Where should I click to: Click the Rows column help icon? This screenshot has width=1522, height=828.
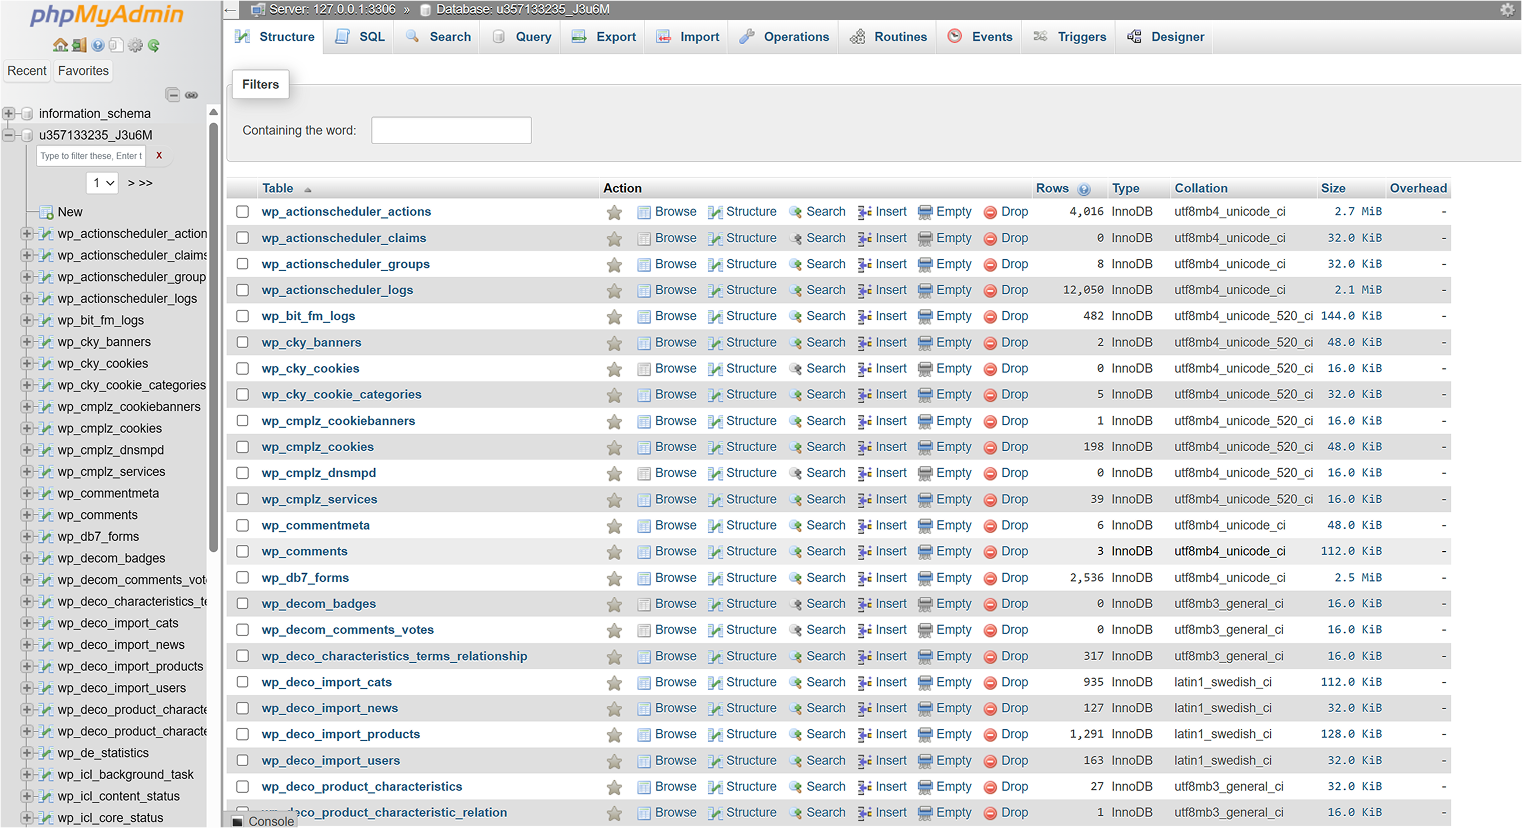click(x=1084, y=189)
